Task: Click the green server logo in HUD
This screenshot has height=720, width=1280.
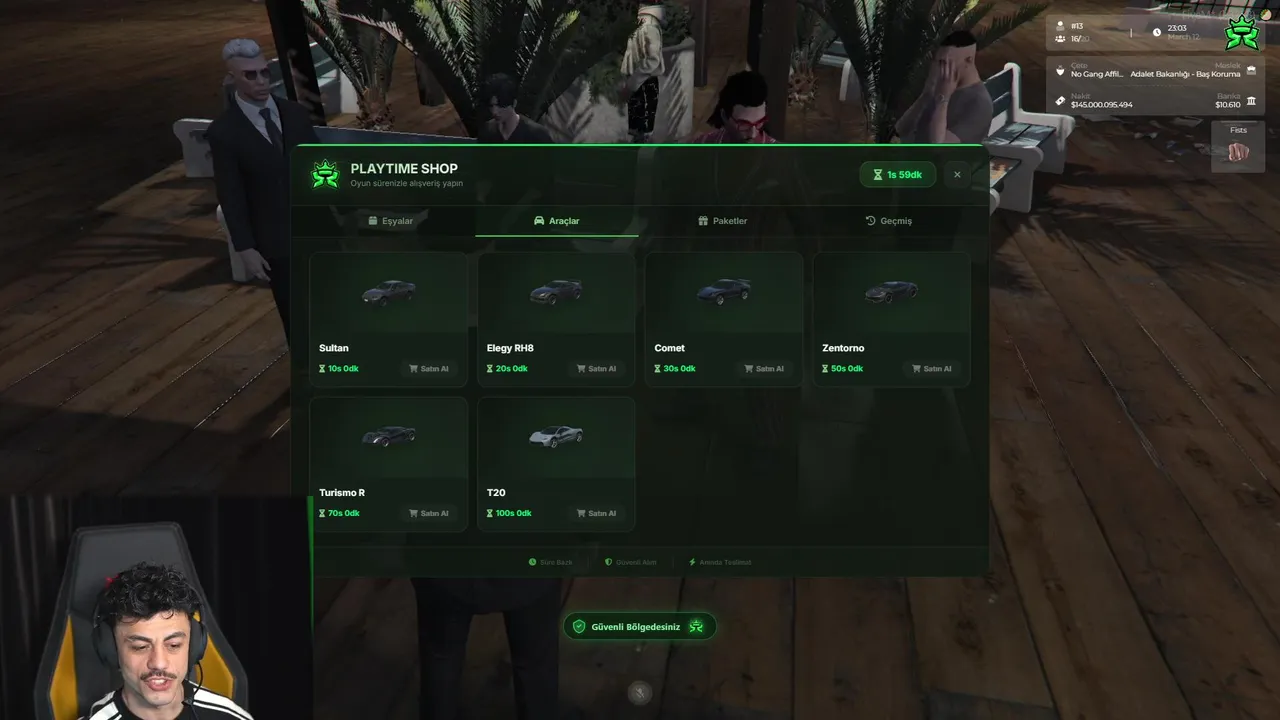Action: click(1240, 33)
